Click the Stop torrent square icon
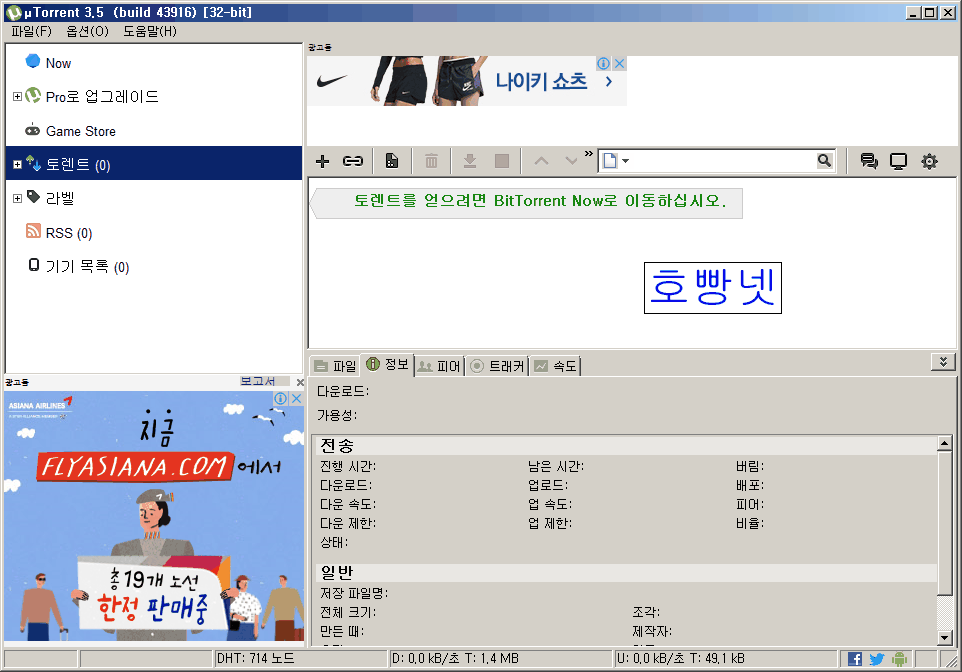This screenshot has height=672, width=962. tap(502, 161)
